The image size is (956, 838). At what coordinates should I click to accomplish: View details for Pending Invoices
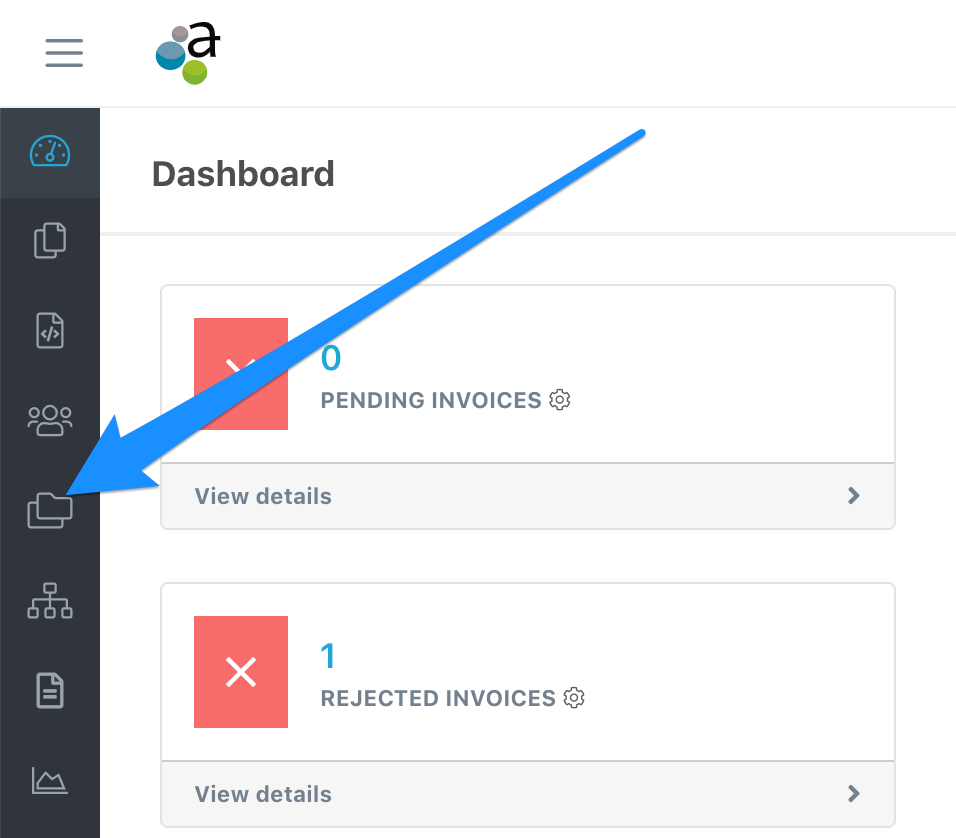pos(263,496)
